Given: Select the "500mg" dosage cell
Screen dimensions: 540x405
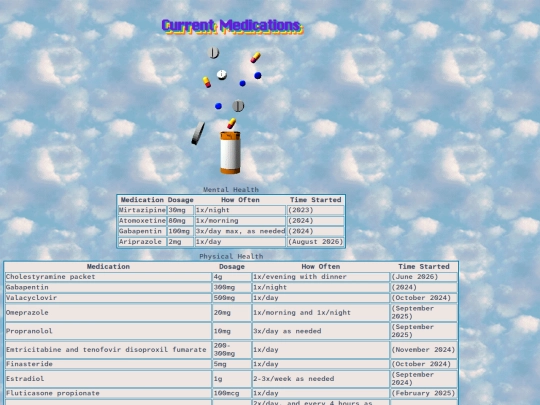Looking at the screenshot, I should coord(232,298).
